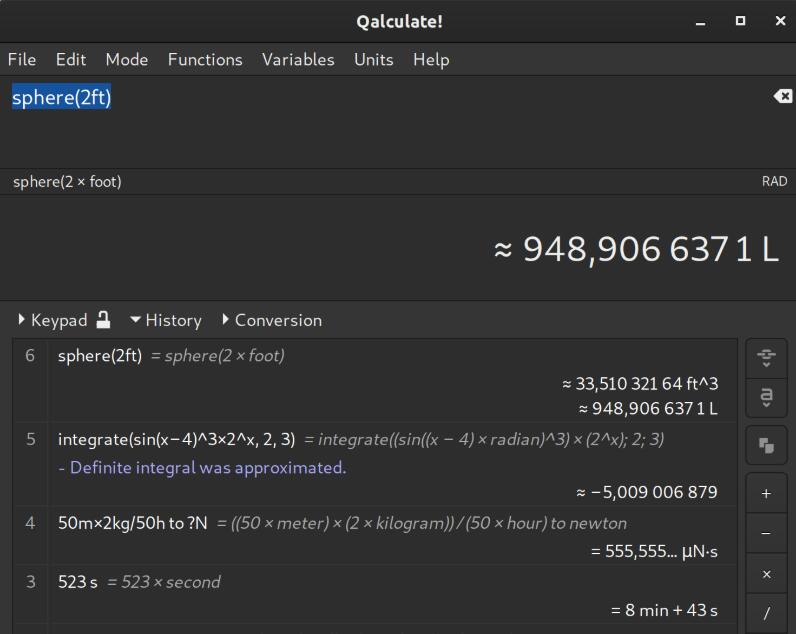Click the multiply operator button beside history
Screen dimensions: 796x634
pos(766,574)
